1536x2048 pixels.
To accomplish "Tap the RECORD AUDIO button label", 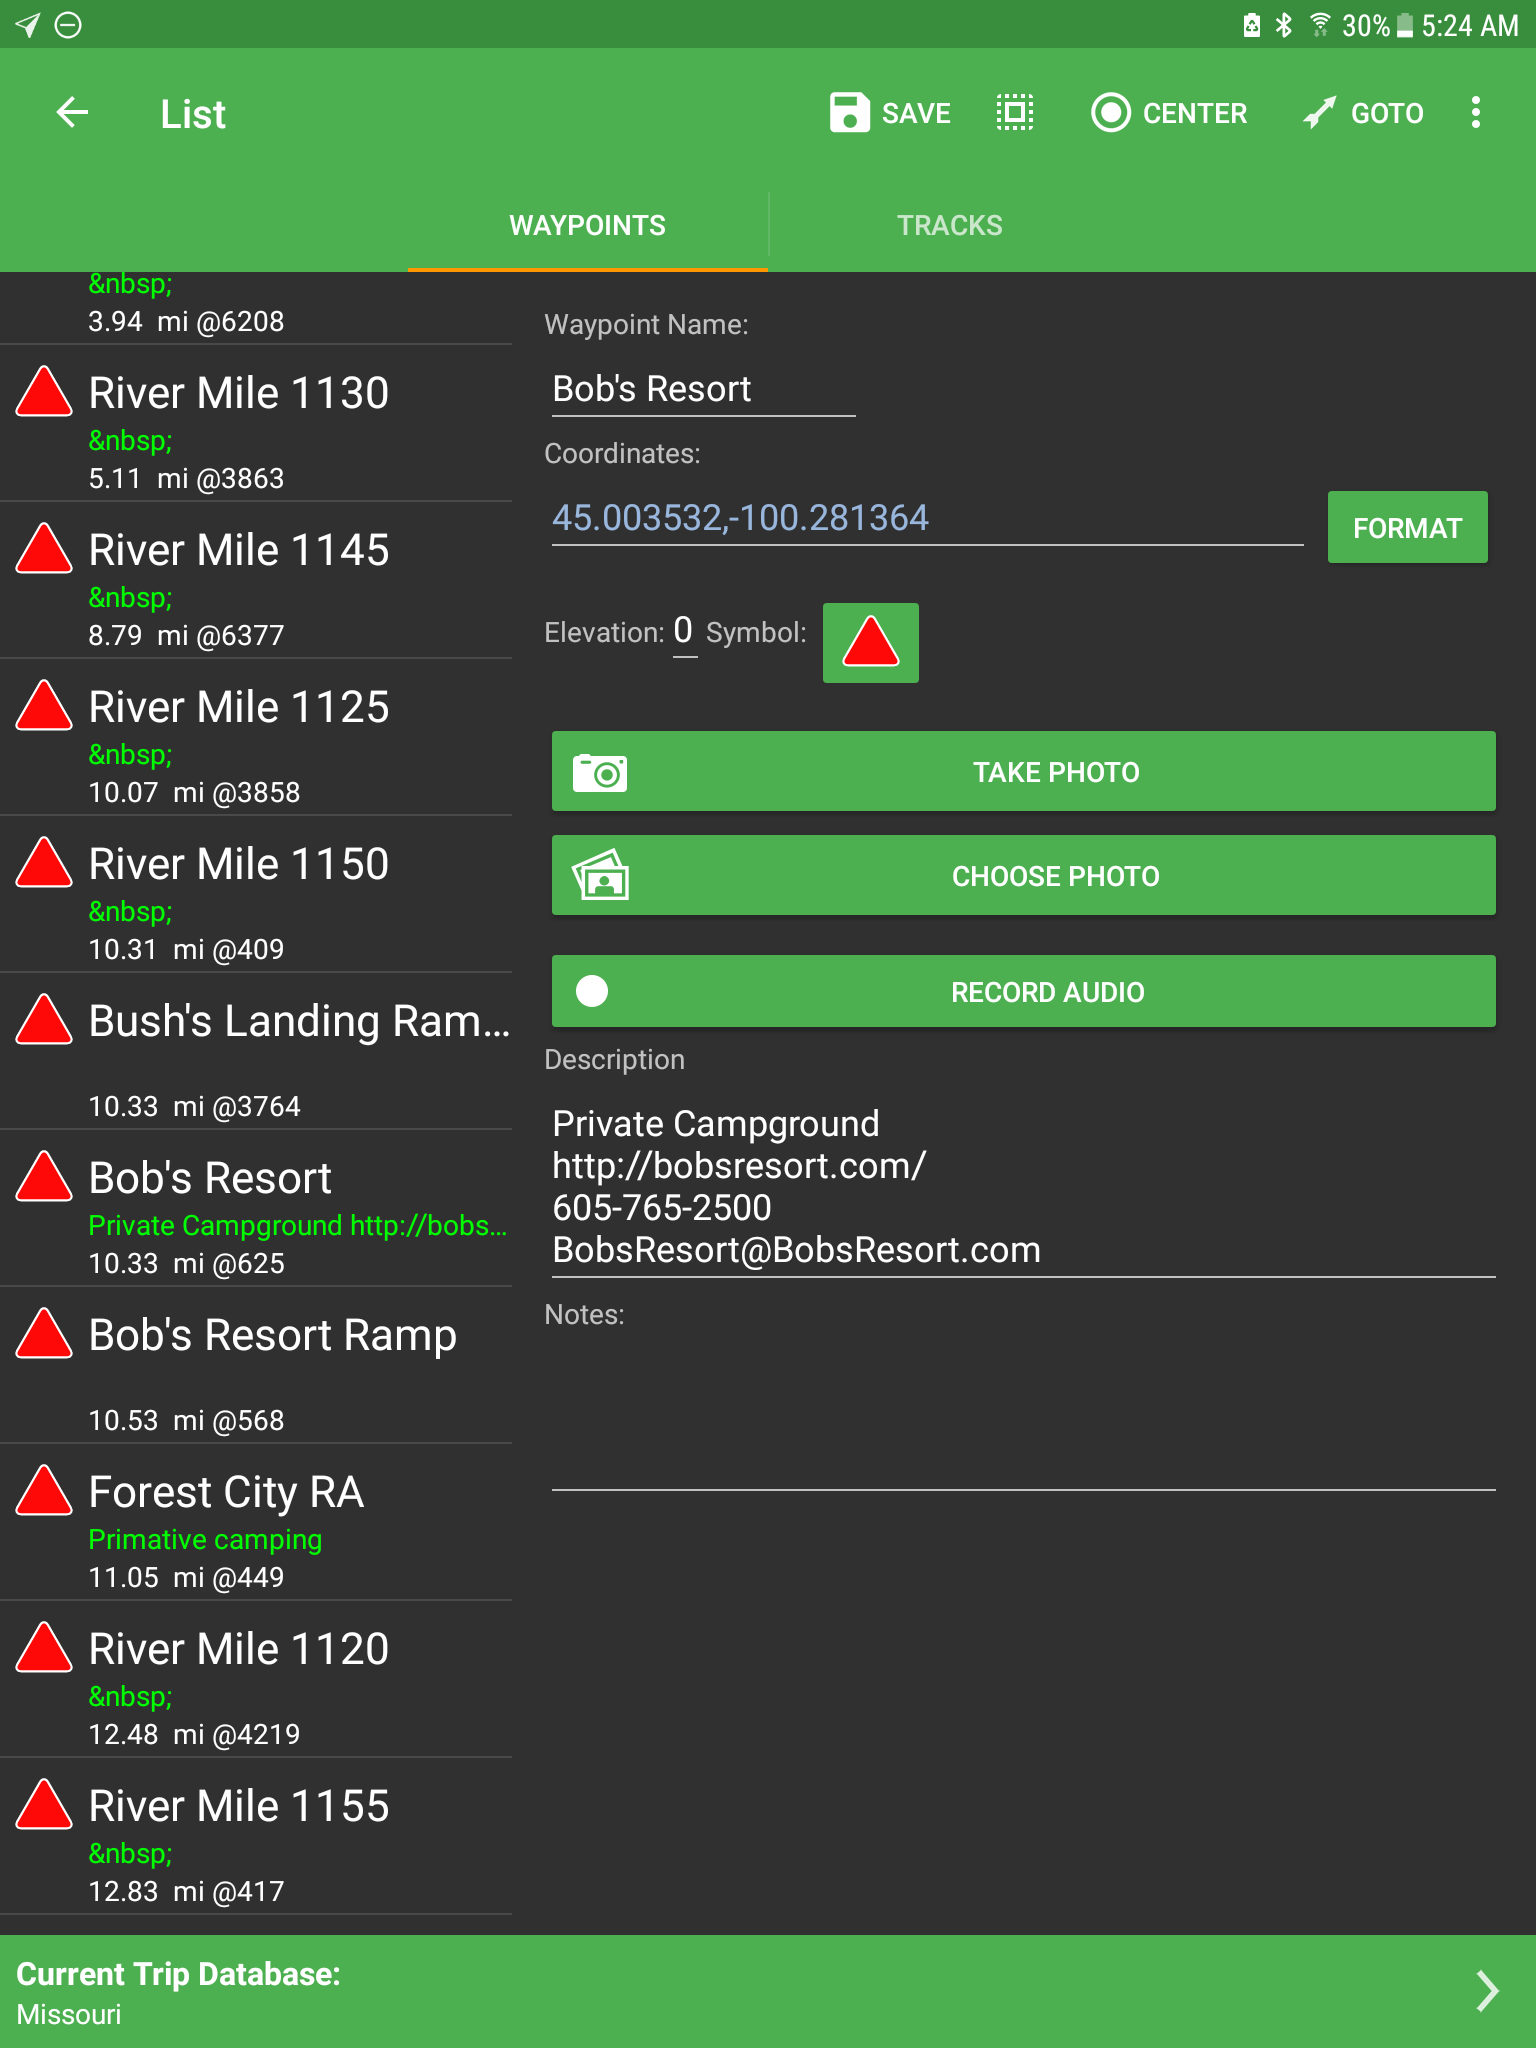I will click(x=1047, y=992).
